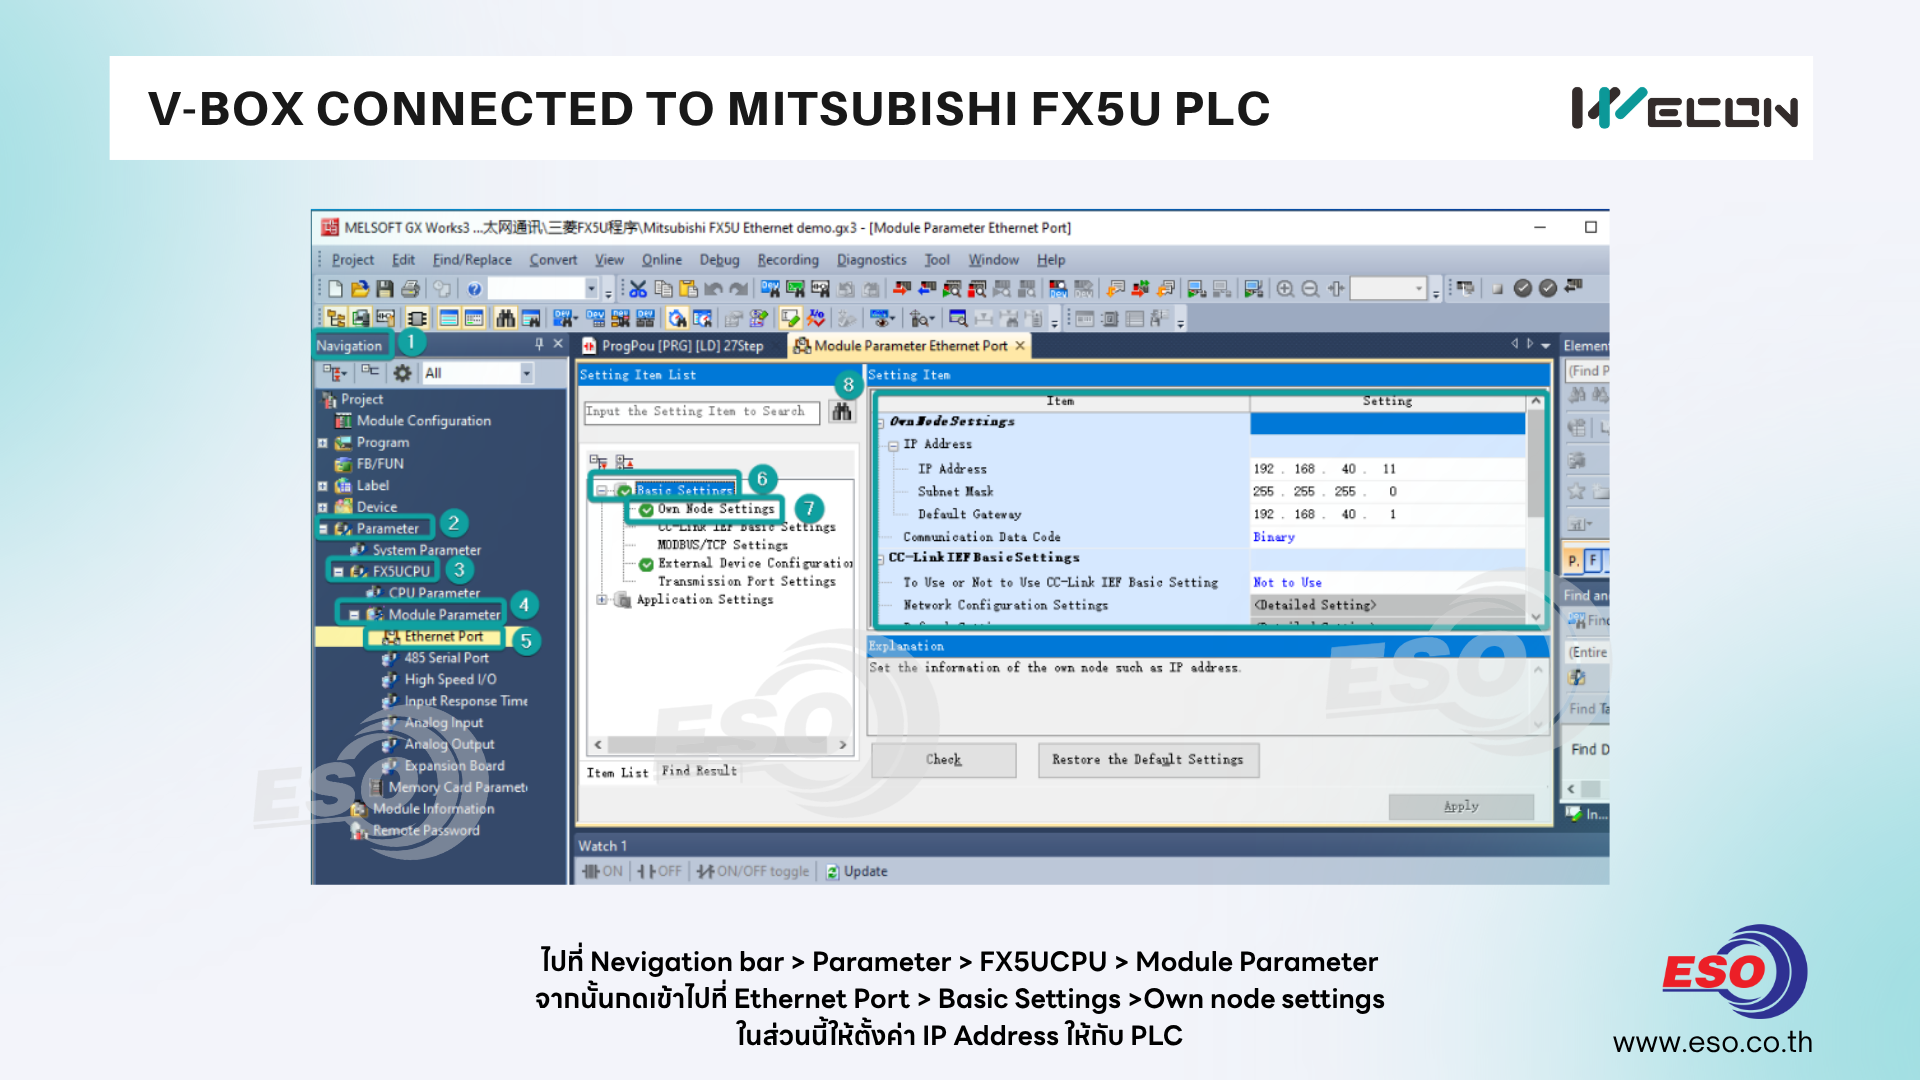Click the Read from PLC blue-arrow icon
Image resolution: width=1920 pixels, height=1080 pixels.
pos(927,289)
